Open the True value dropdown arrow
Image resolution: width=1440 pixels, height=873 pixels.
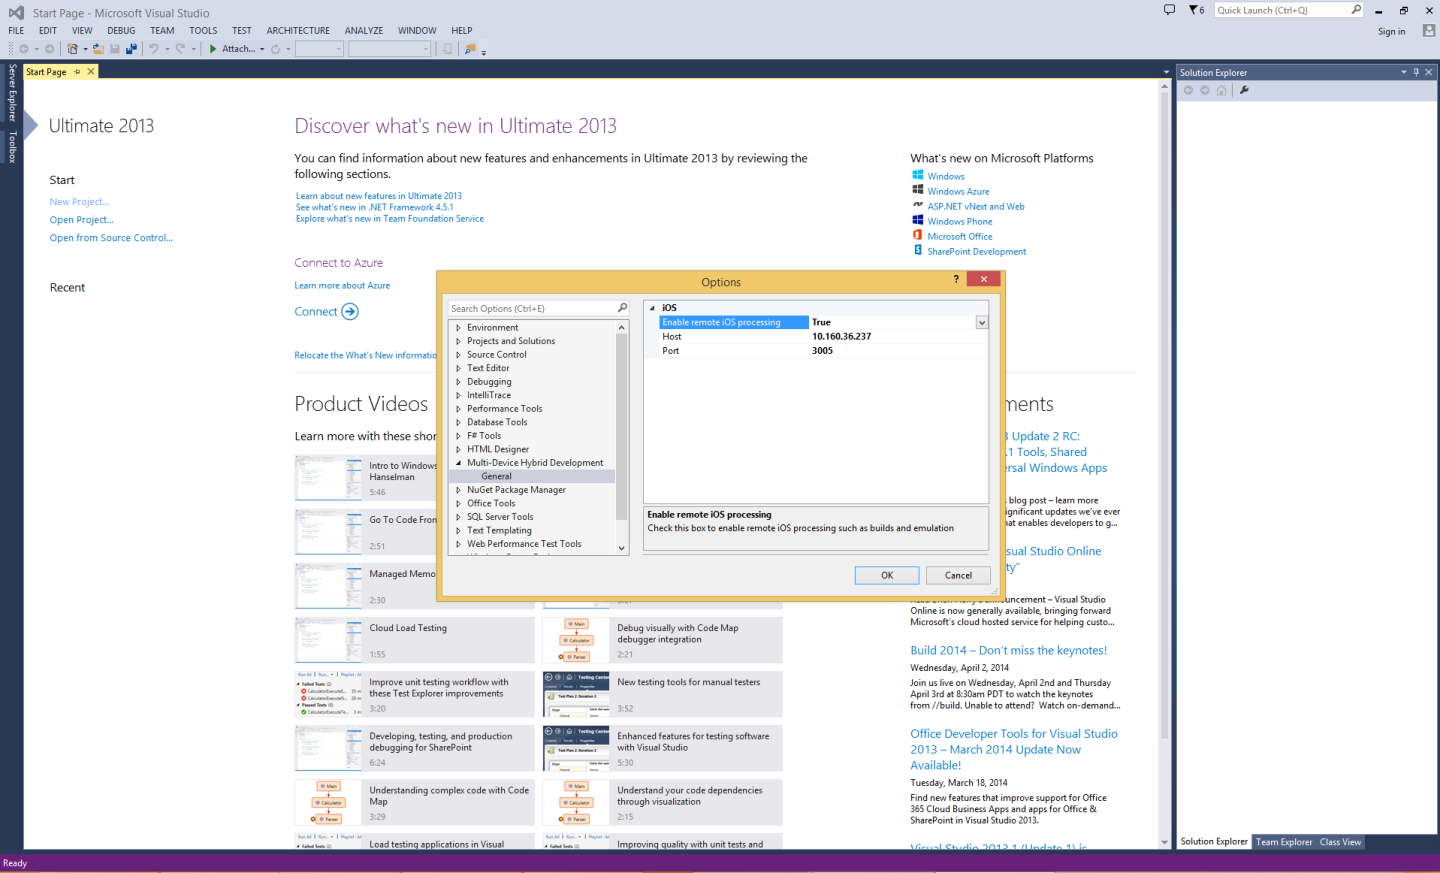(x=982, y=323)
